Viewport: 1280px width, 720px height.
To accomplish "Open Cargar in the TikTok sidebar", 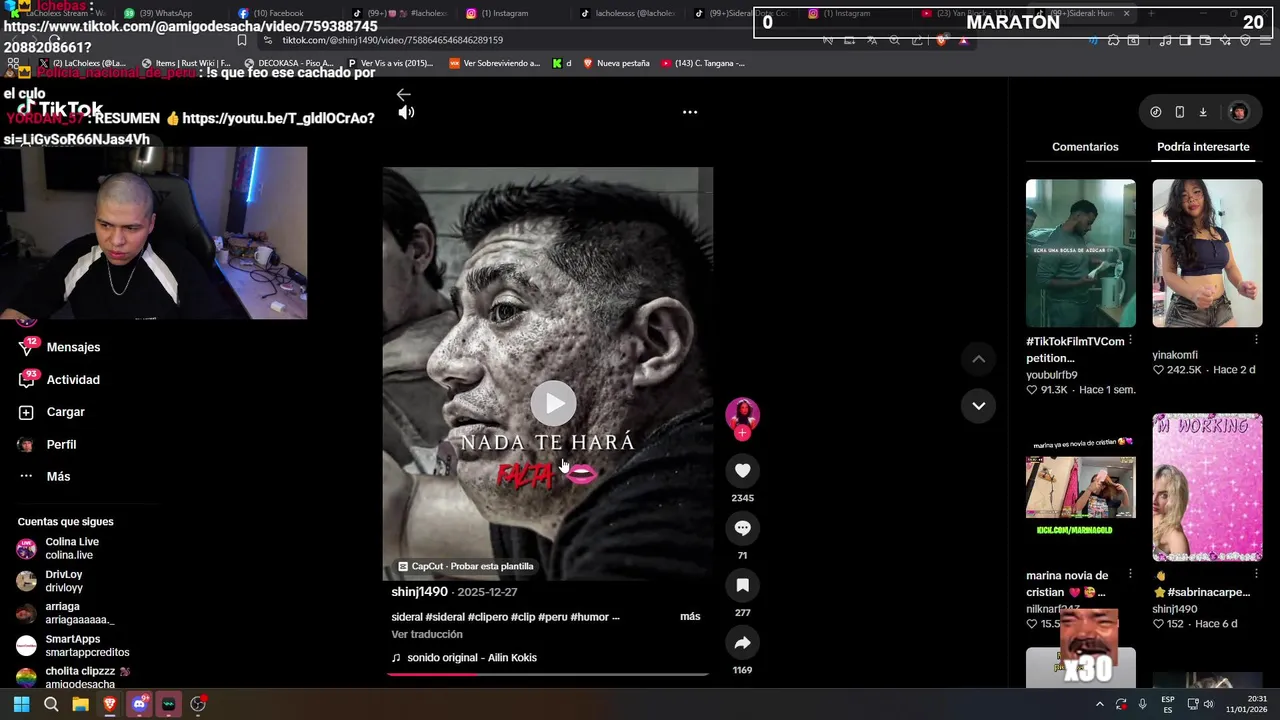I will [x=52, y=412].
